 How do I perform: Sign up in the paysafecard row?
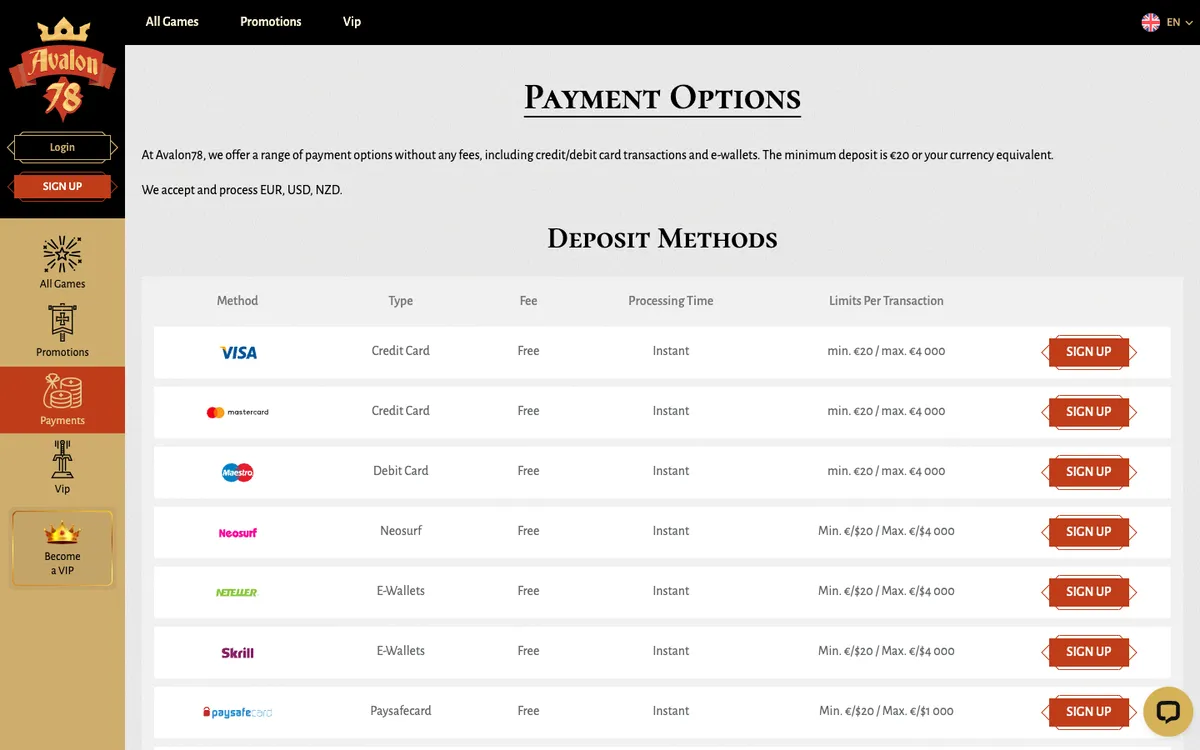point(1089,712)
